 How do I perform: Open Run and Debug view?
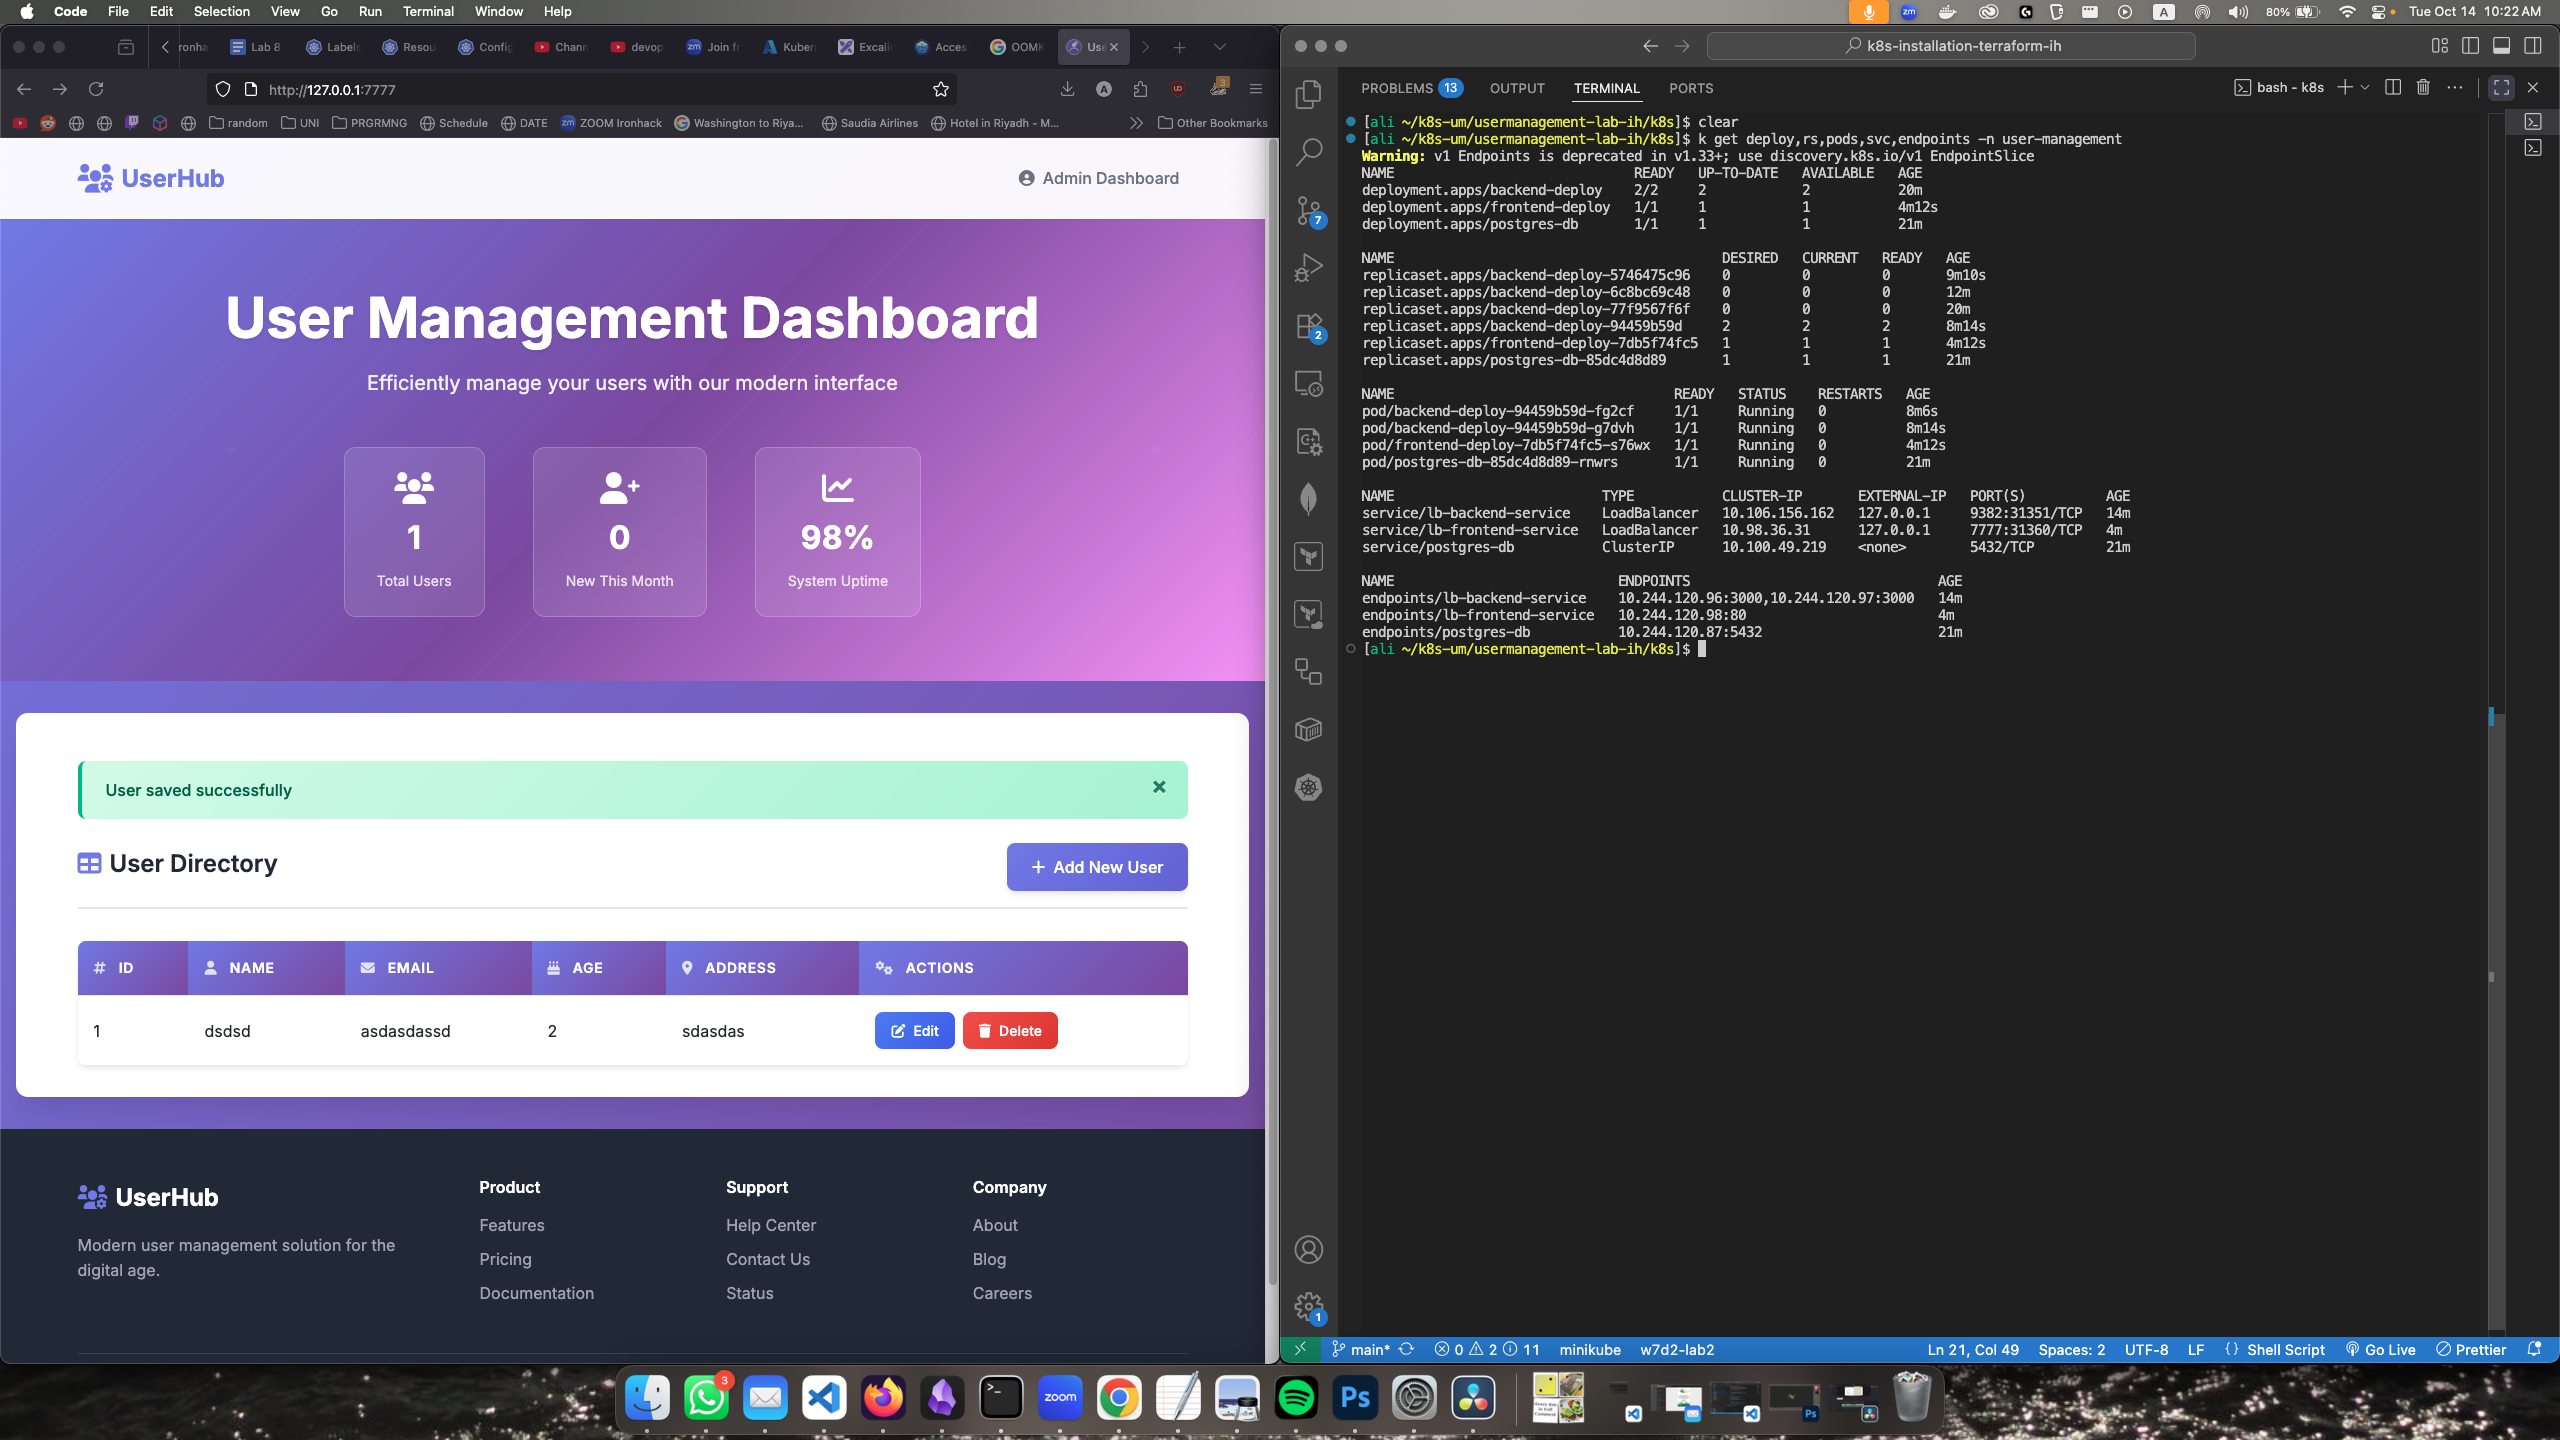click(x=1308, y=268)
